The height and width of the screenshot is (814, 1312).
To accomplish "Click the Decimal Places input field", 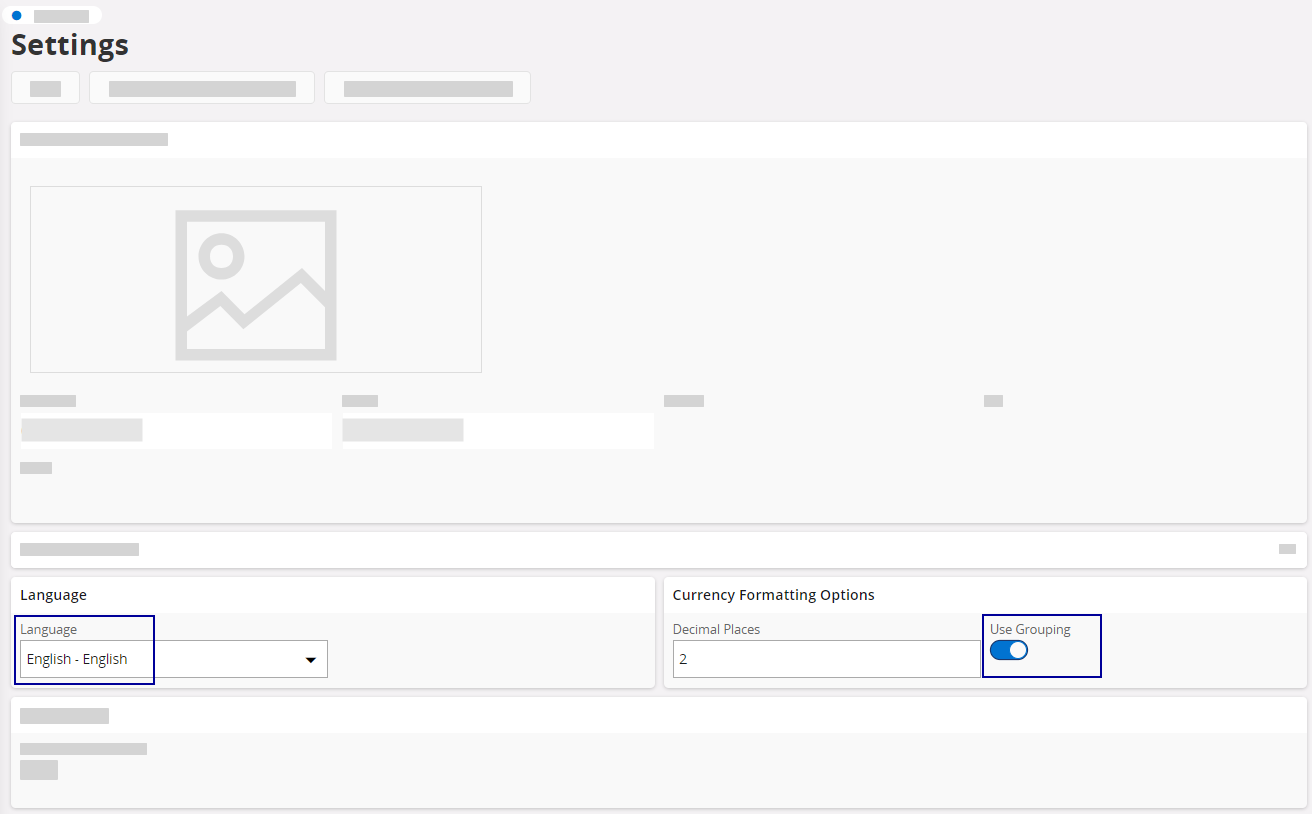I will tap(826, 660).
